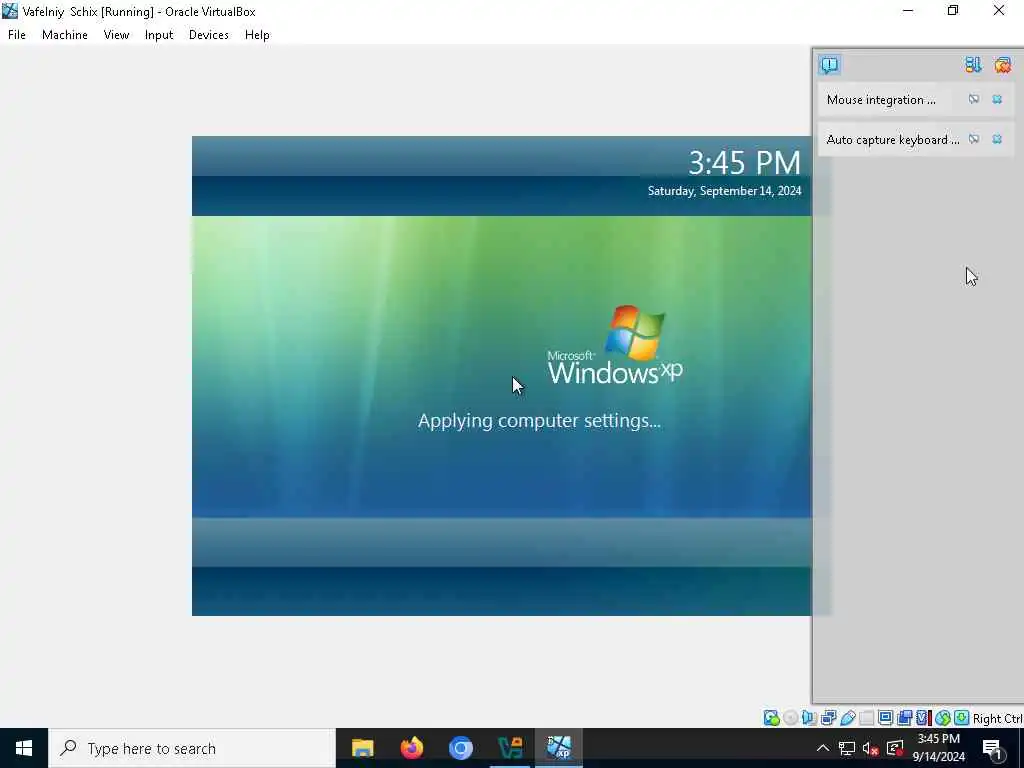Open the Input menu
The width and height of the screenshot is (1024, 768).
click(159, 35)
